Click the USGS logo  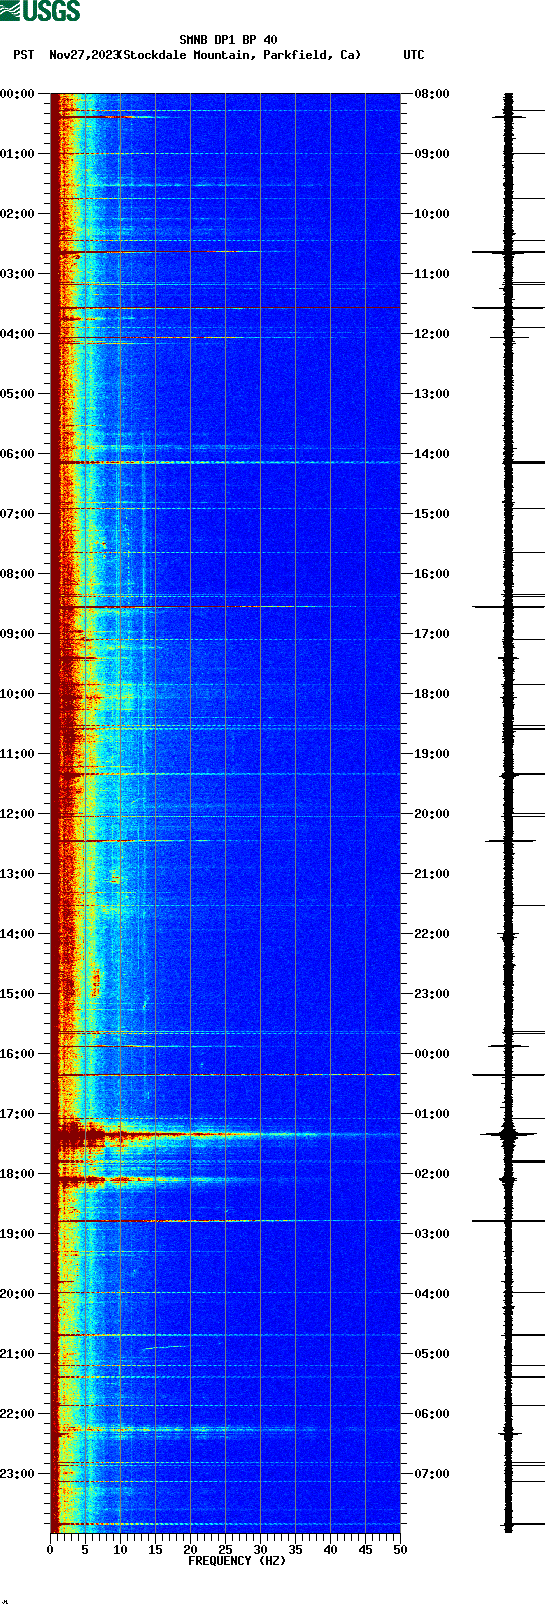click(x=40, y=11)
